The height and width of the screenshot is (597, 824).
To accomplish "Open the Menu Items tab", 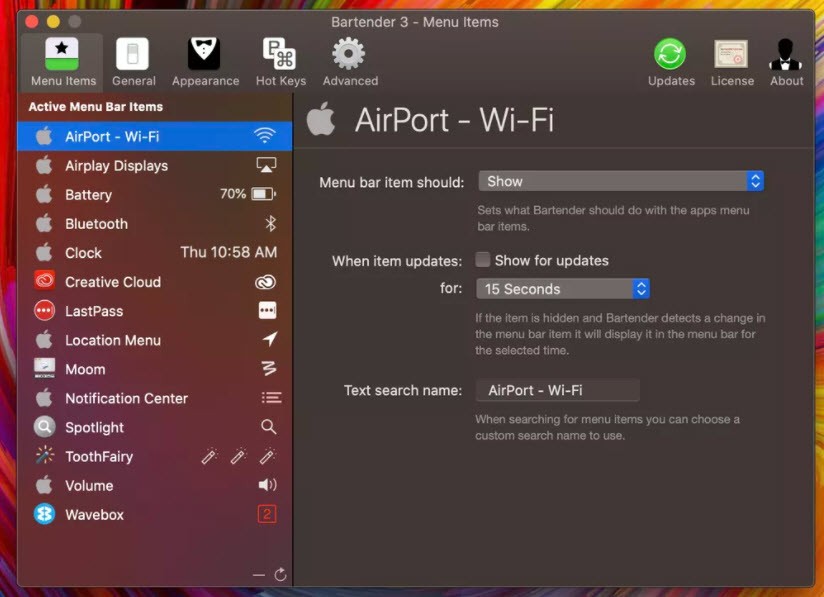I will pyautogui.click(x=63, y=62).
